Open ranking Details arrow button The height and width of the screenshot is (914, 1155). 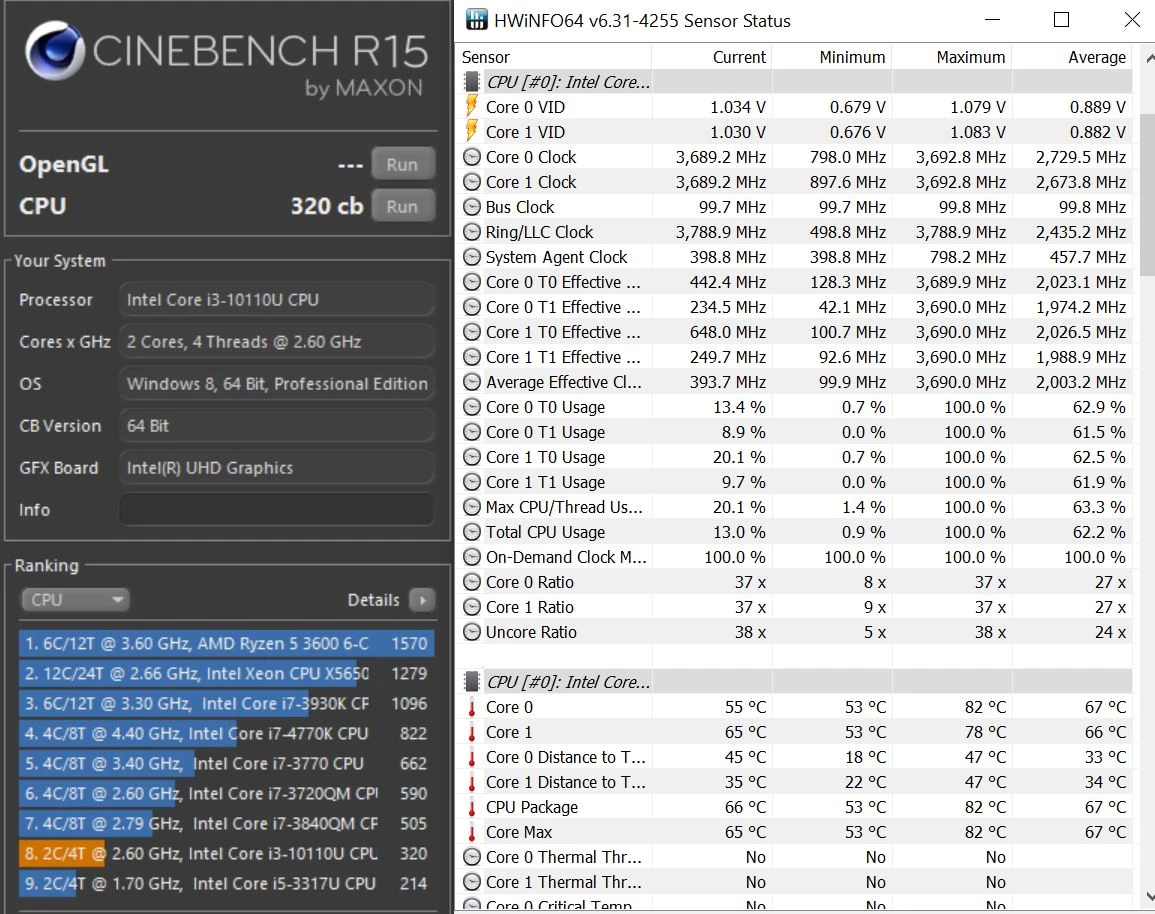(422, 600)
